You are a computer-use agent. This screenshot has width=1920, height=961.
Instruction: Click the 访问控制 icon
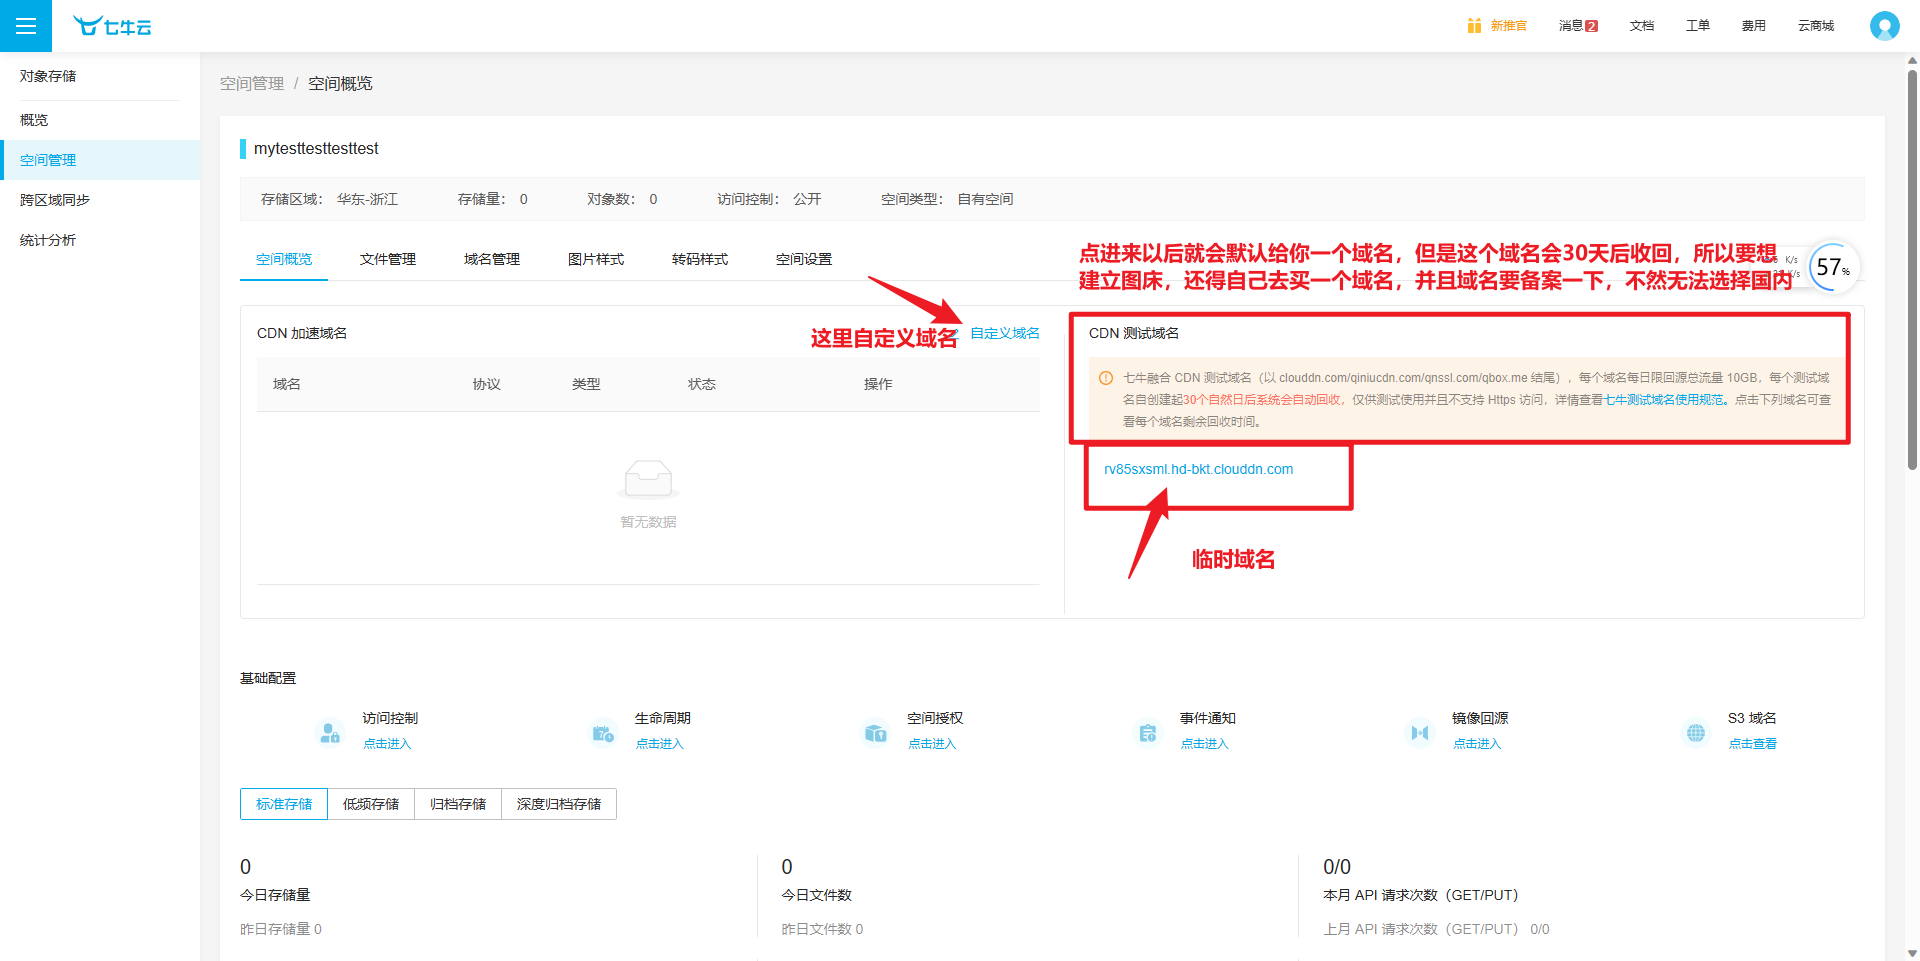coord(330,733)
